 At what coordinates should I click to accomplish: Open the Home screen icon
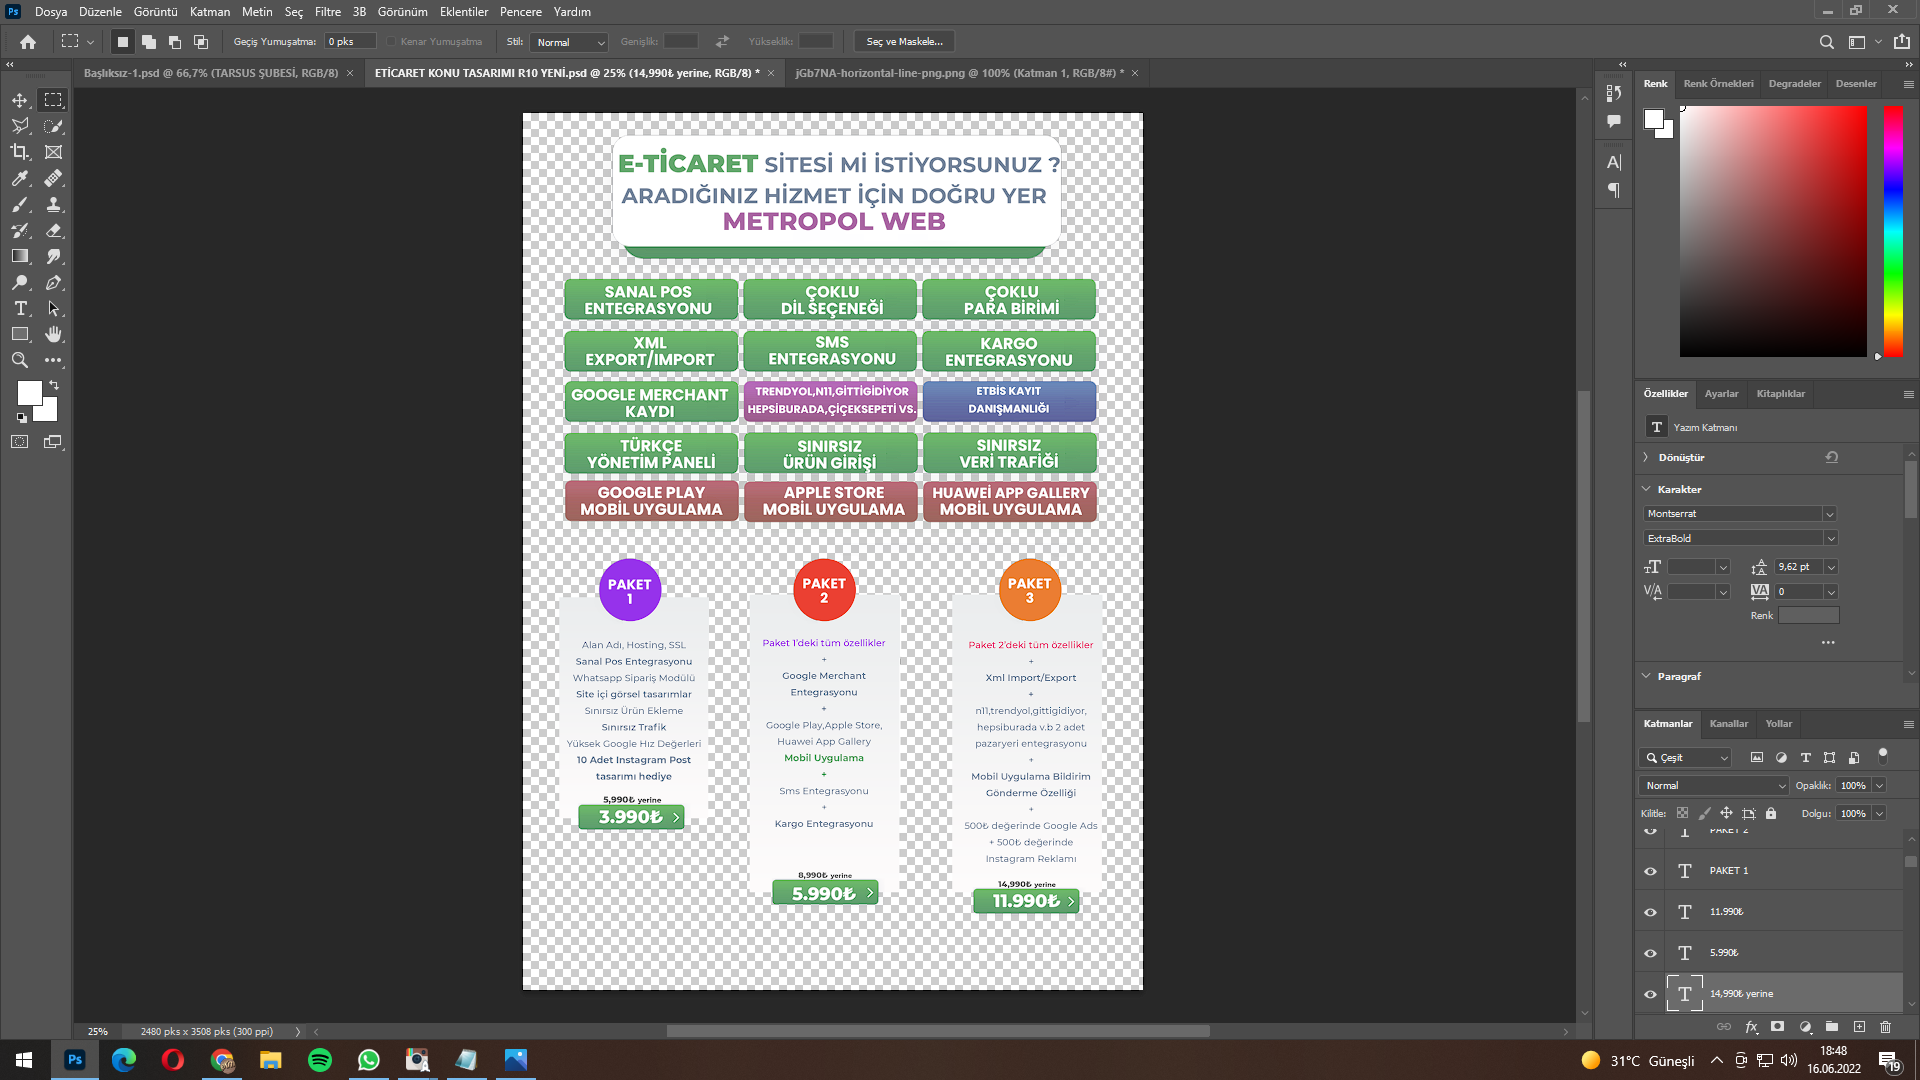point(28,42)
